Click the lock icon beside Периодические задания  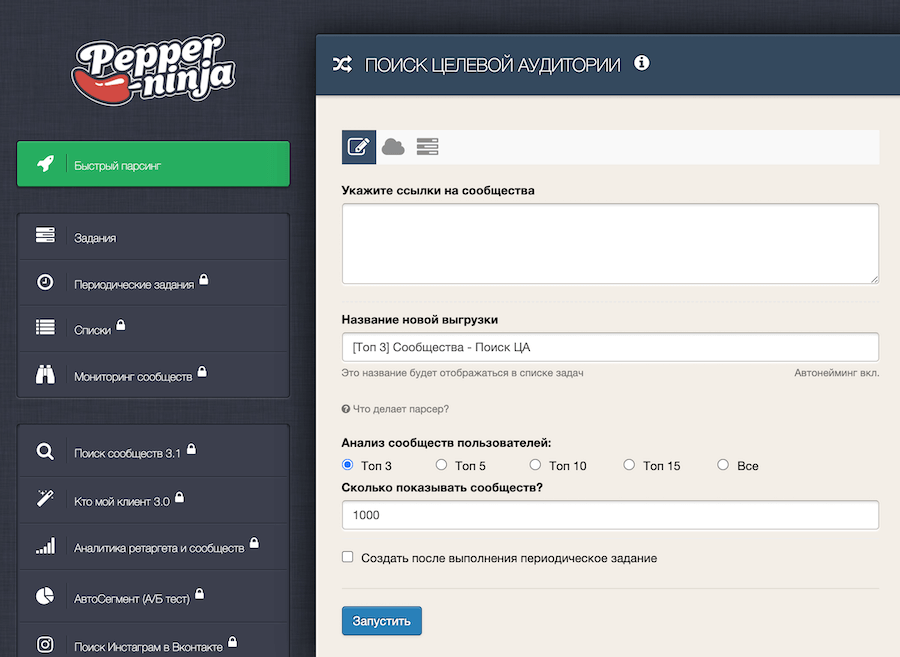click(204, 279)
